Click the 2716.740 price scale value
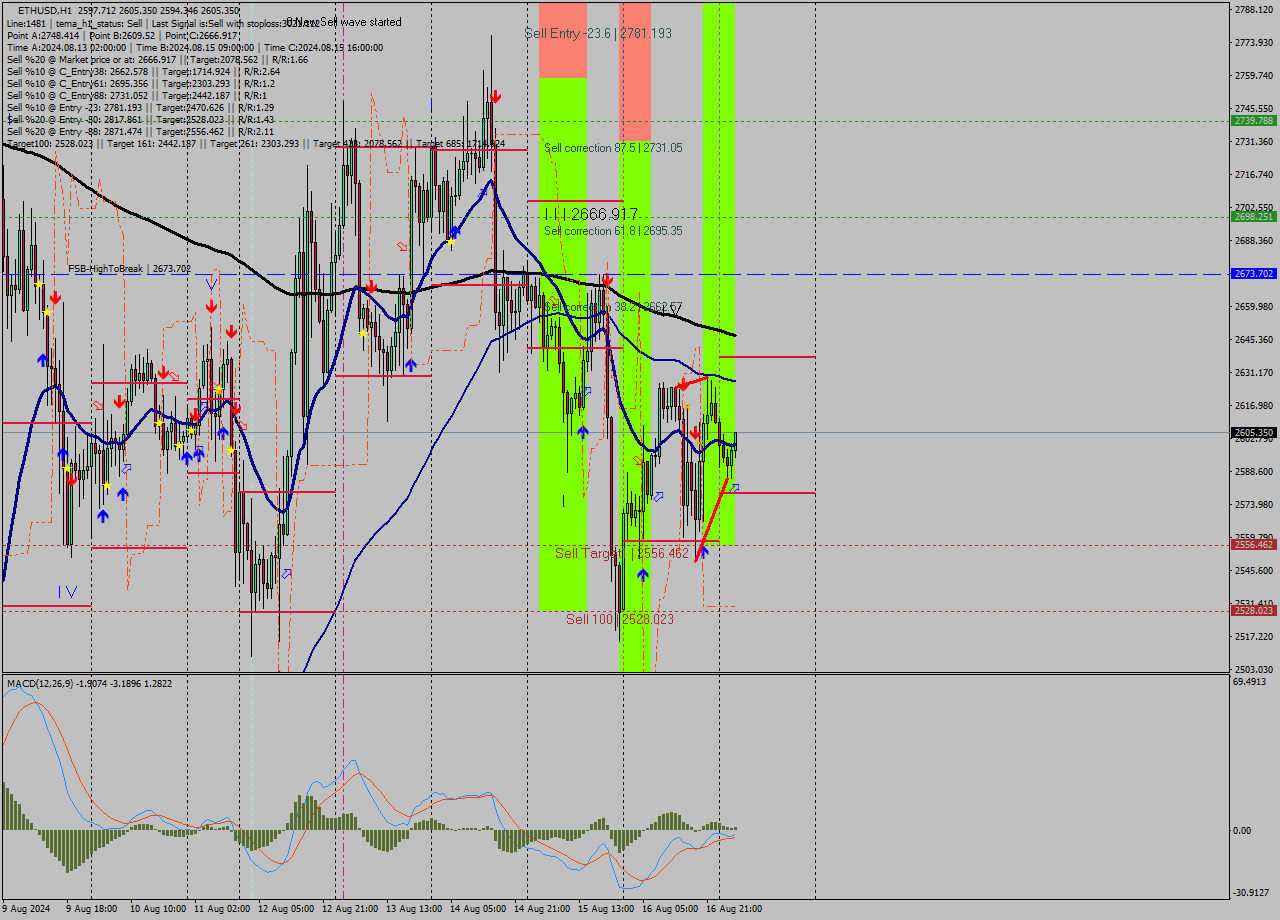Image resolution: width=1280 pixels, height=920 pixels. click(x=1254, y=174)
